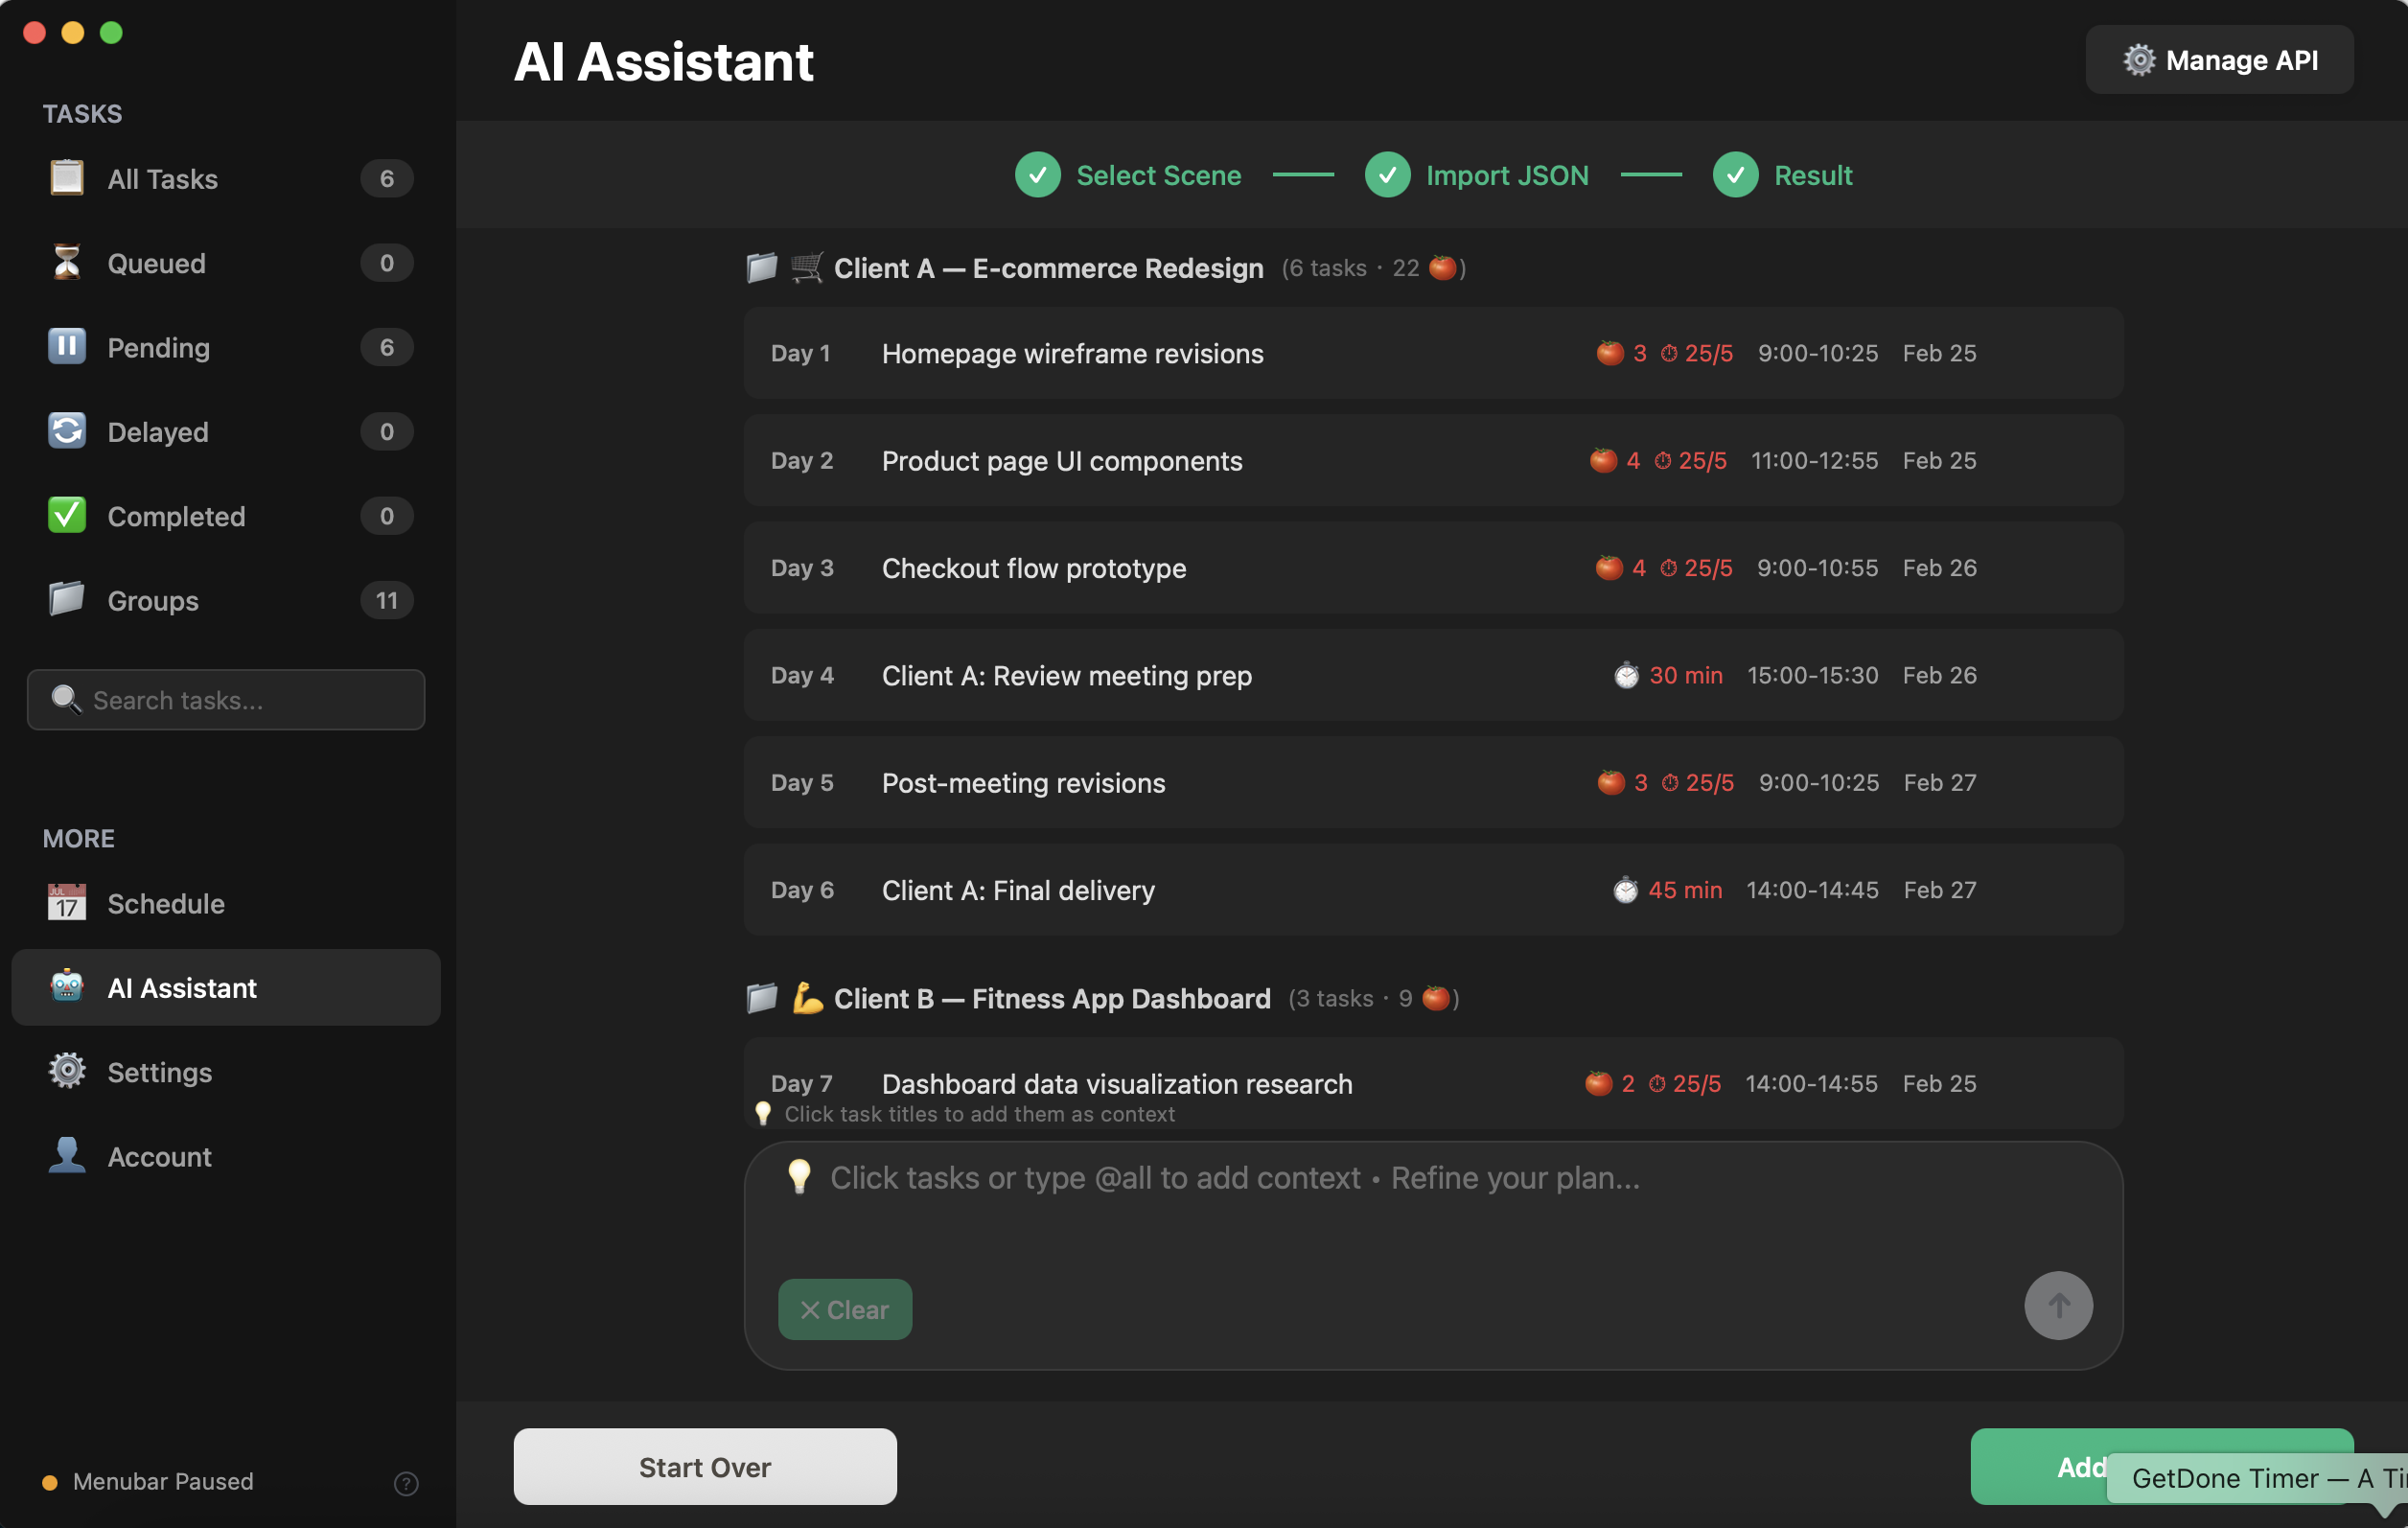Click the Schedule calendar icon
Screen dimensions: 2408x1528
[66, 903]
